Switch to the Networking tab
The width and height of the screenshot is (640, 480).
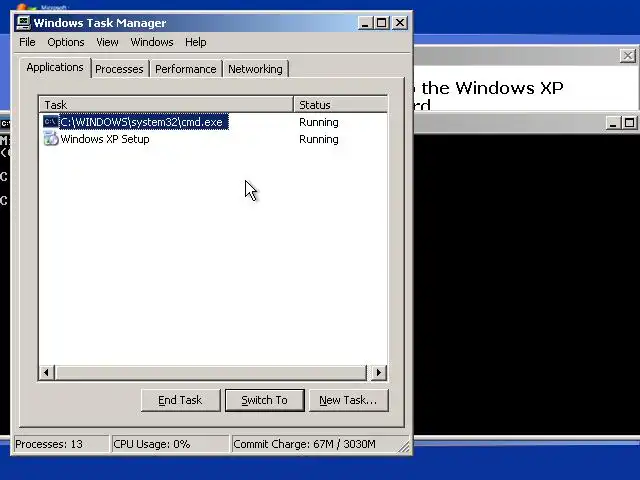255,69
